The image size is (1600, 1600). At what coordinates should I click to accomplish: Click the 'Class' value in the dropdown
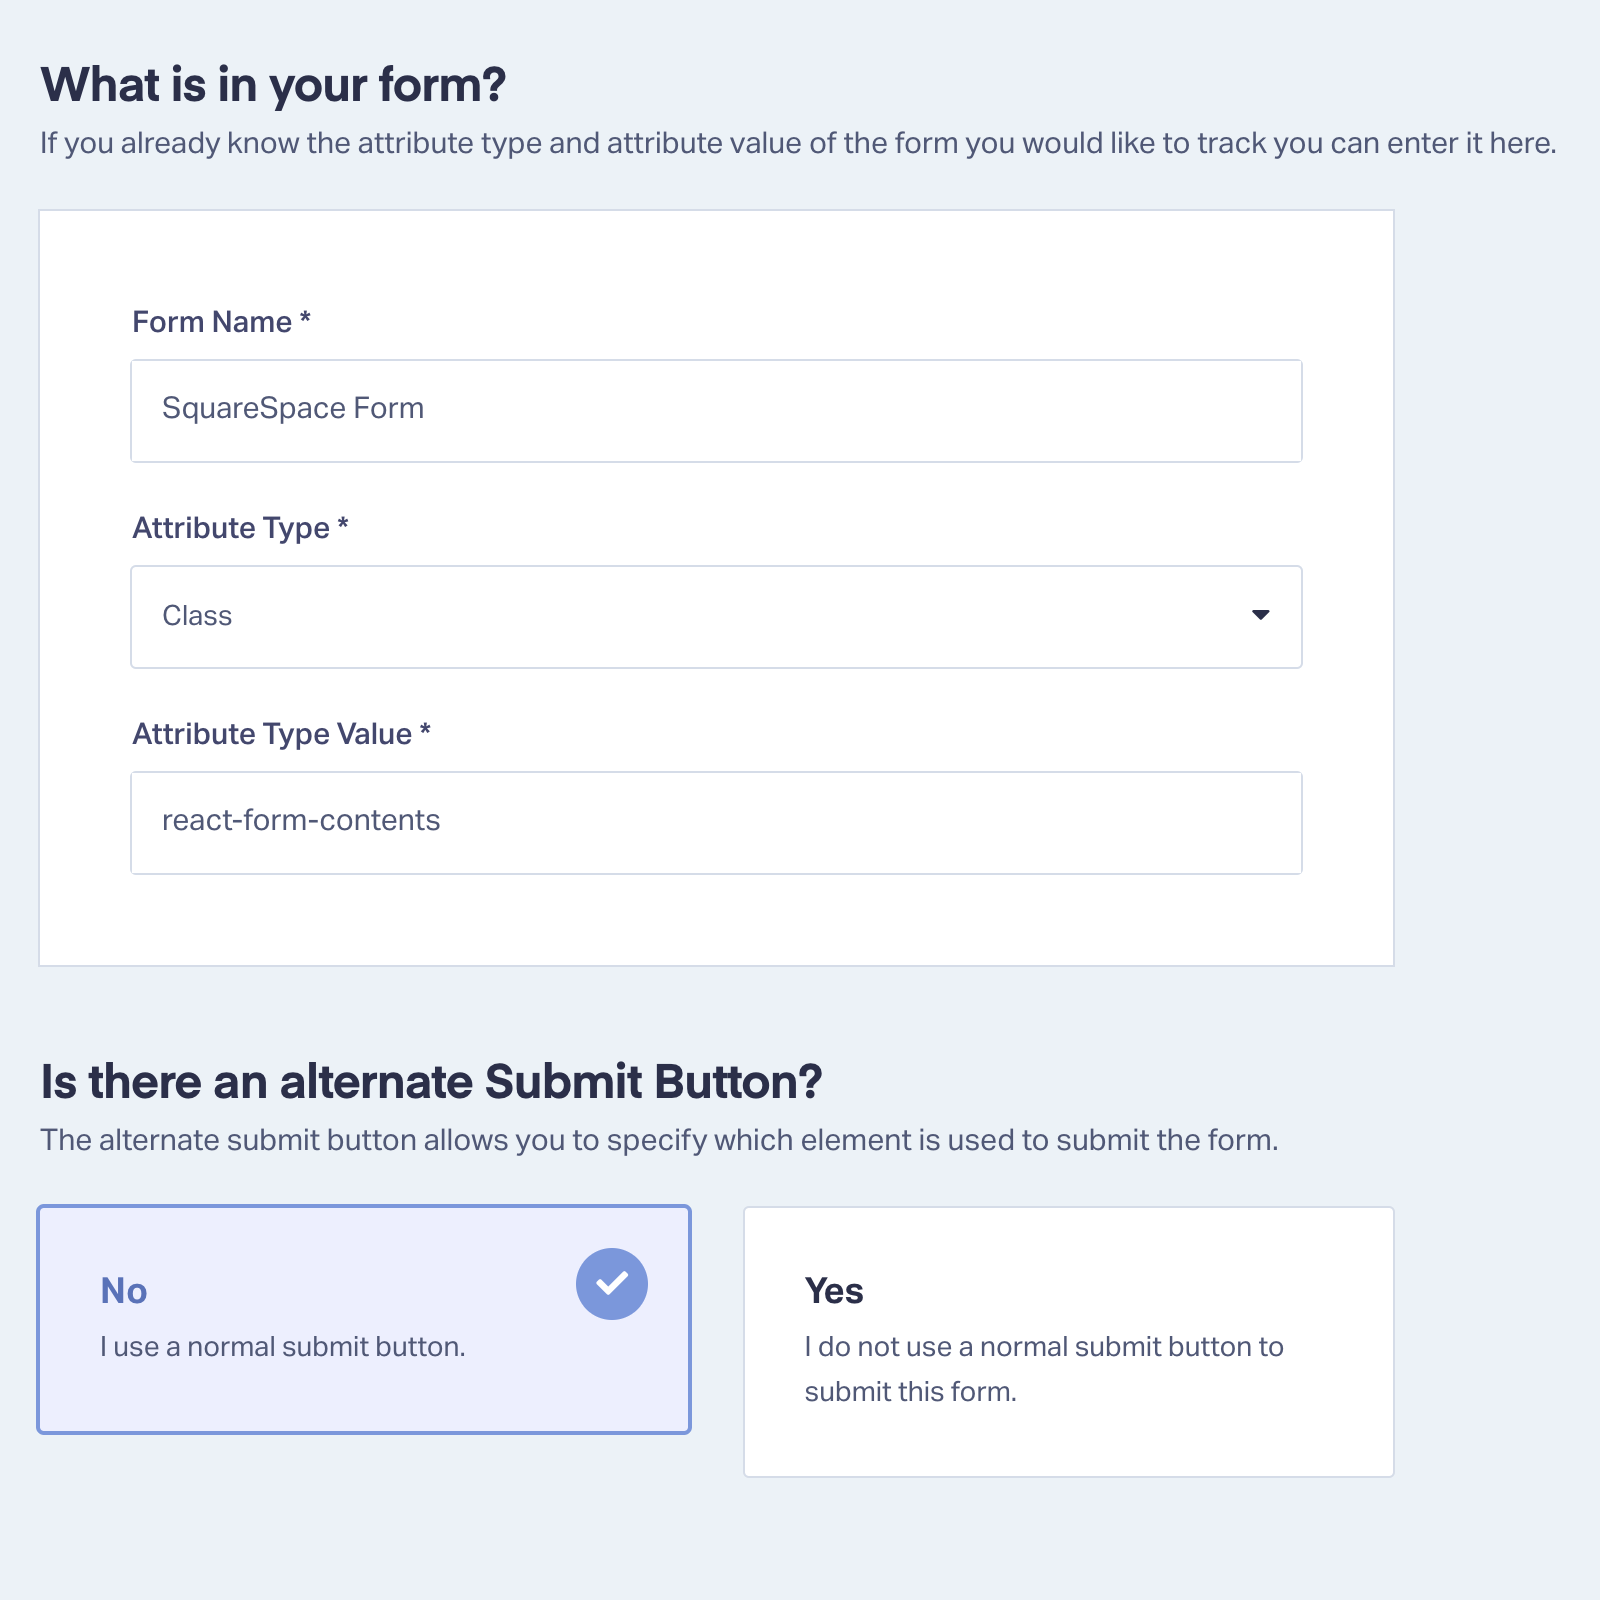(197, 616)
